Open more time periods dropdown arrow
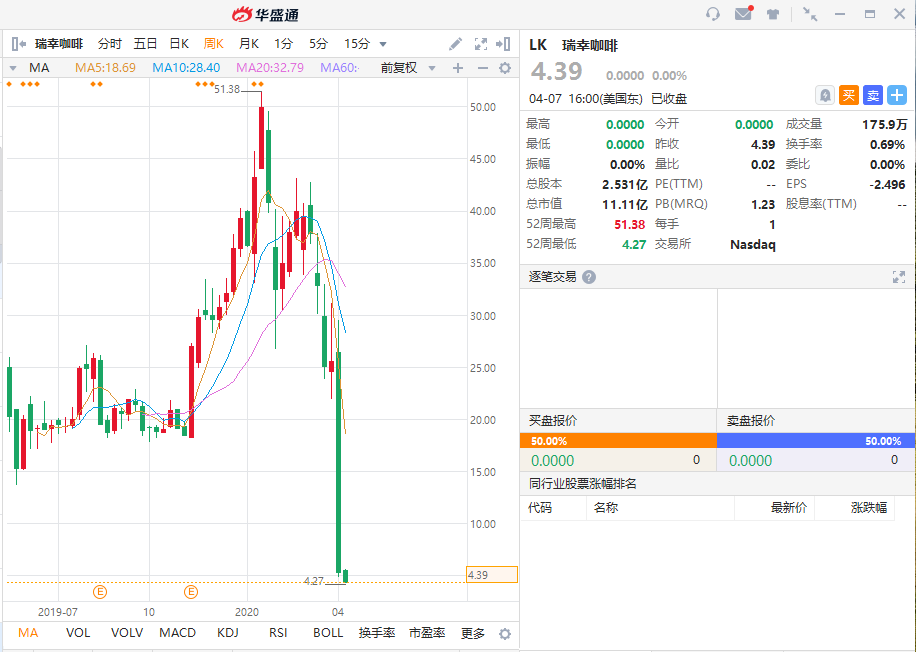 pos(383,44)
